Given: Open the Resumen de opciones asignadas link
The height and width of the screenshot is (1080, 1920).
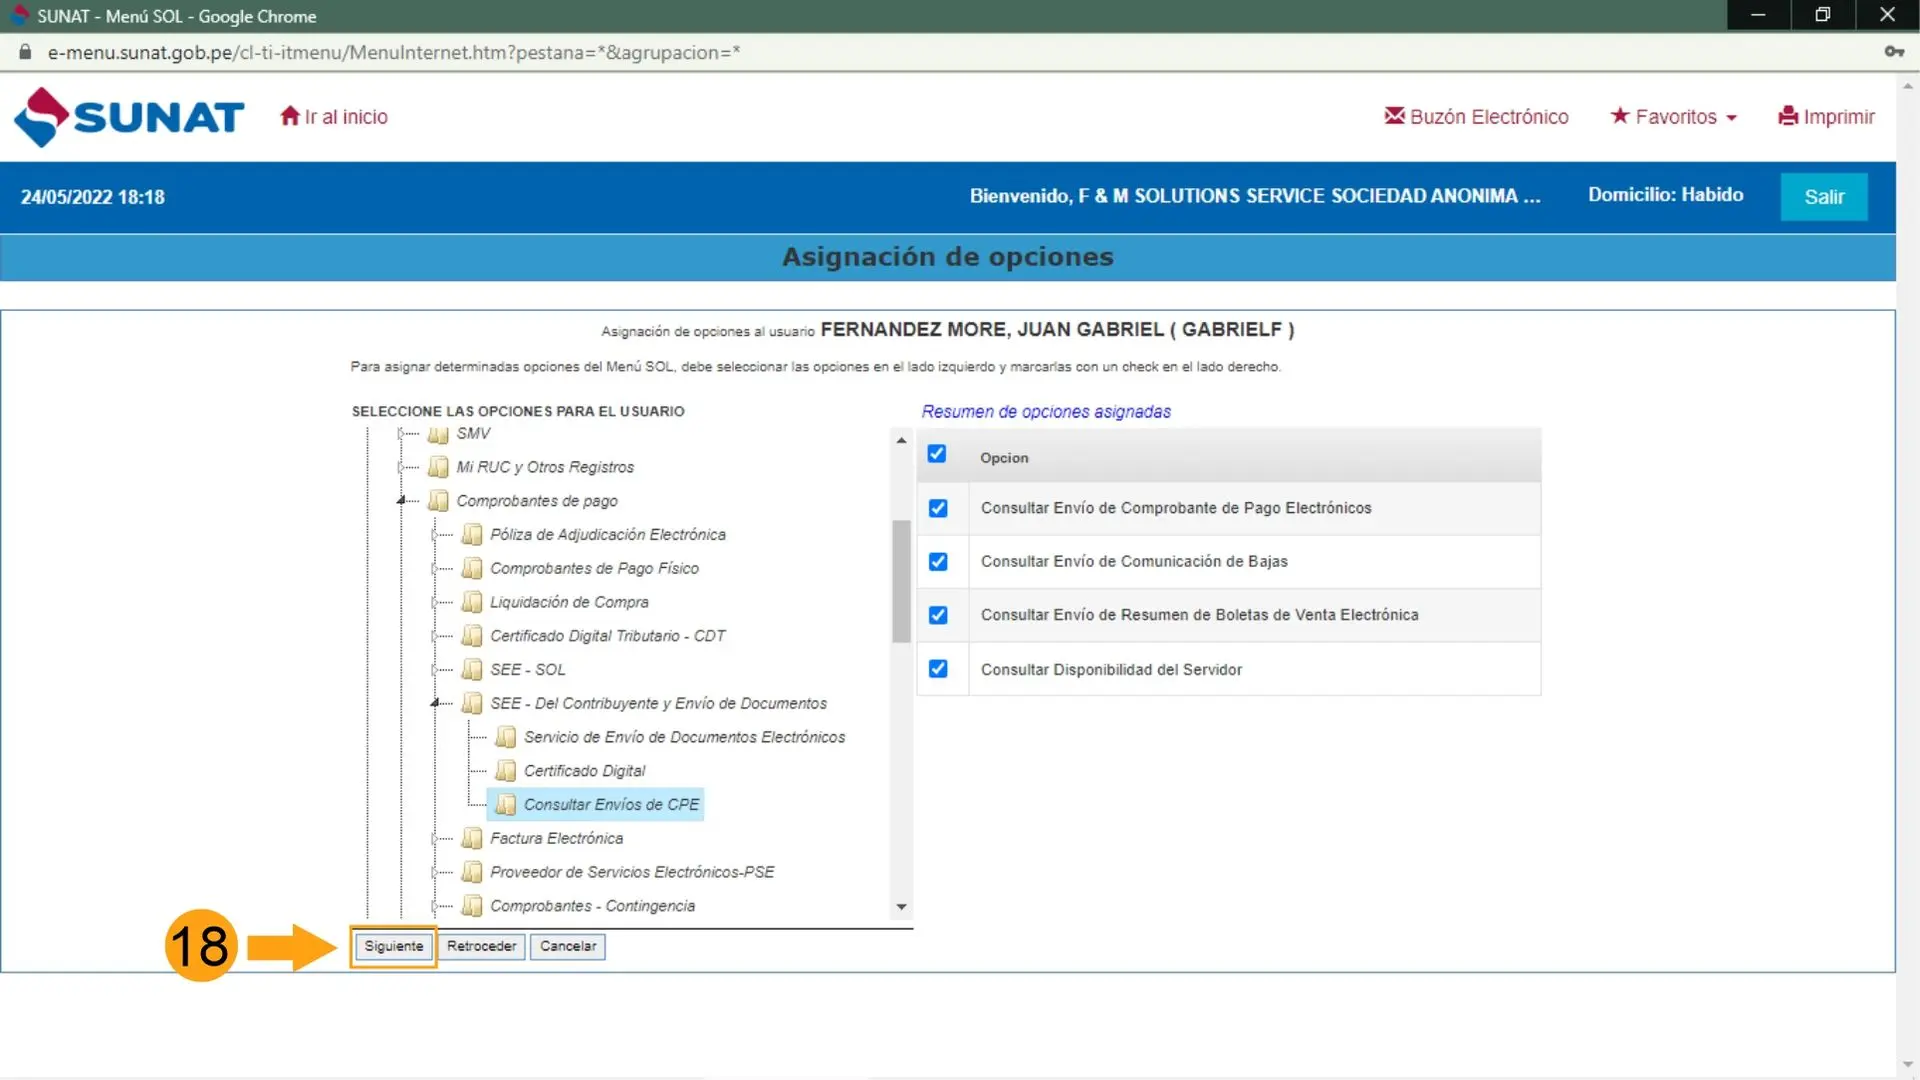Looking at the screenshot, I should [1046, 411].
